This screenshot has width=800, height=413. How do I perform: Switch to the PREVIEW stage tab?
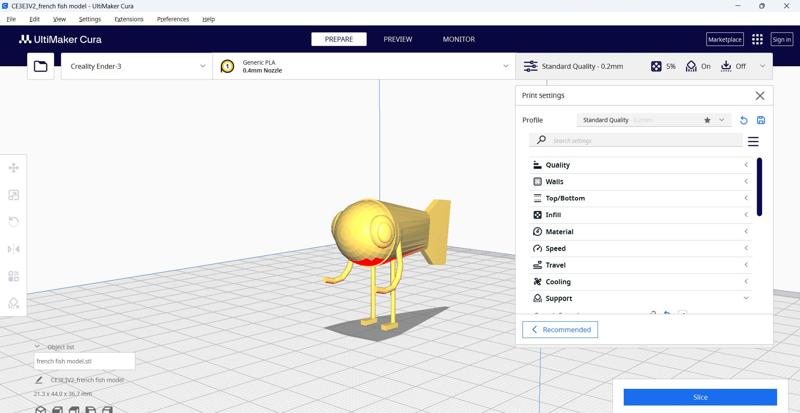pyautogui.click(x=397, y=39)
